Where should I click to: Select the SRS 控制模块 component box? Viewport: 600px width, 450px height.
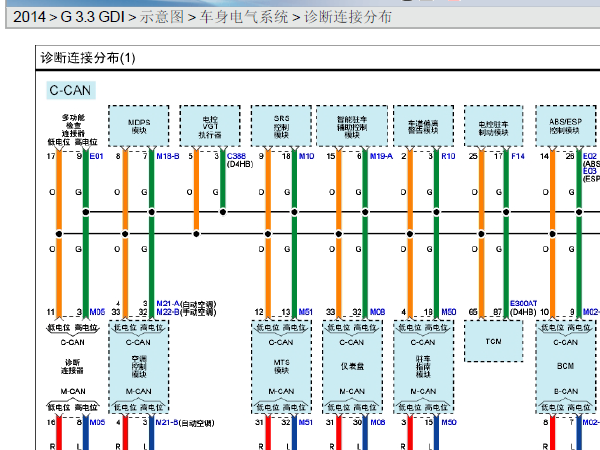[x=281, y=126]
